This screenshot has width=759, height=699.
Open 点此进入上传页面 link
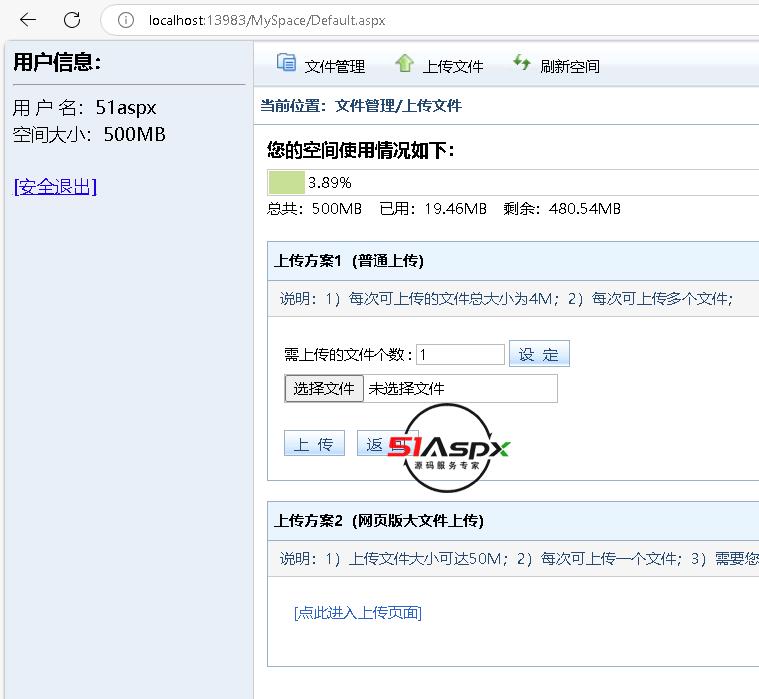tap(358, 613)
